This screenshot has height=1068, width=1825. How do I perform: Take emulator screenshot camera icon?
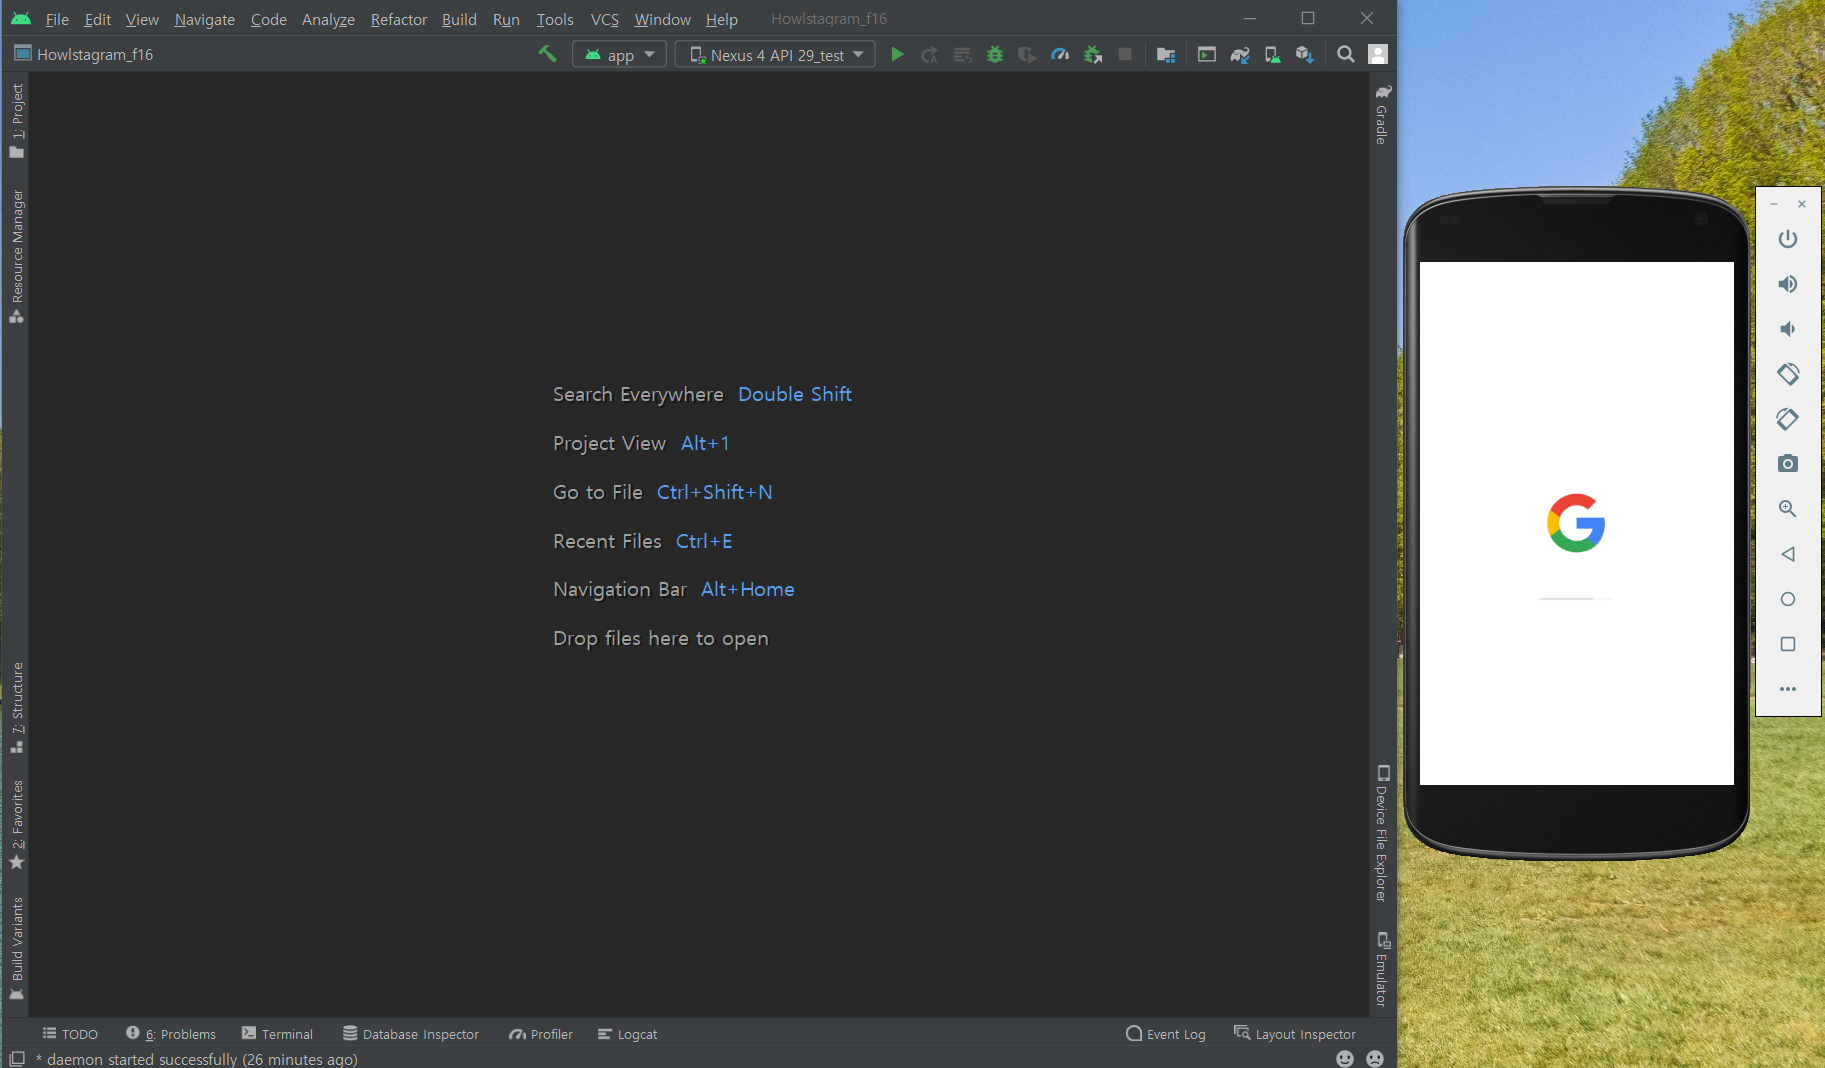1788,464
